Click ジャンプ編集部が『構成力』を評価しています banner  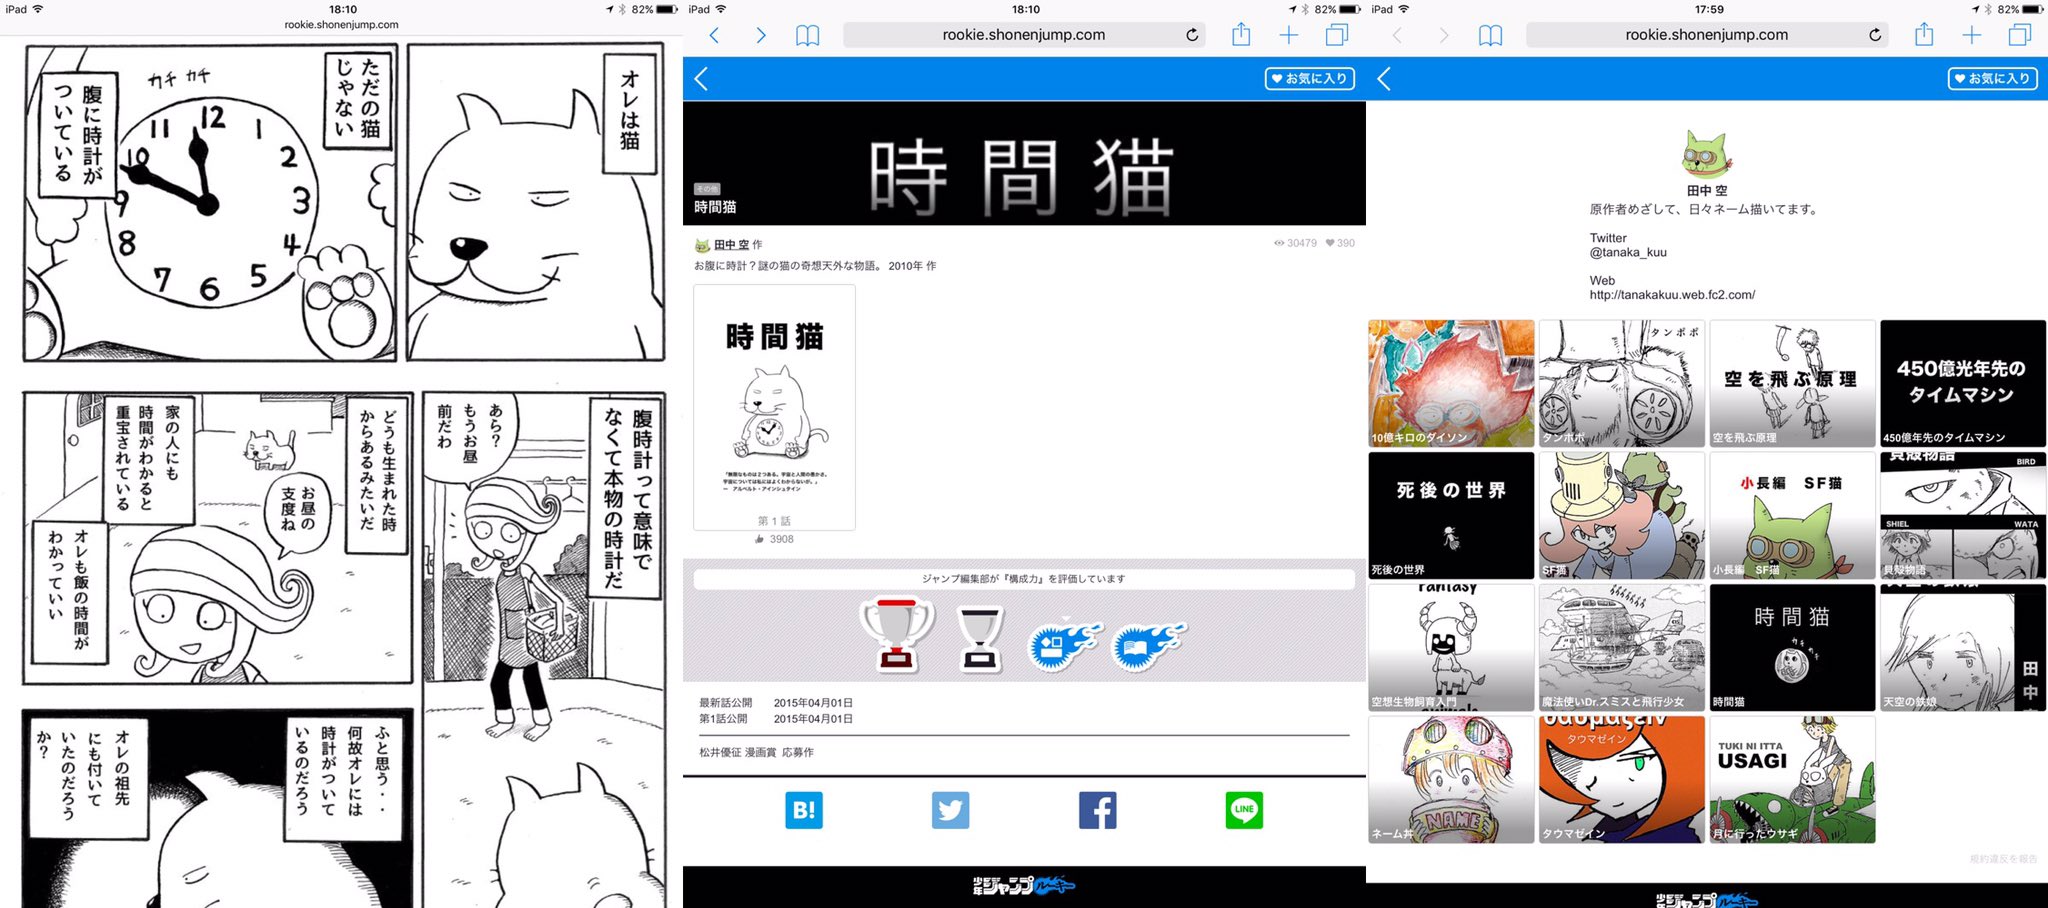[1024, 579]
